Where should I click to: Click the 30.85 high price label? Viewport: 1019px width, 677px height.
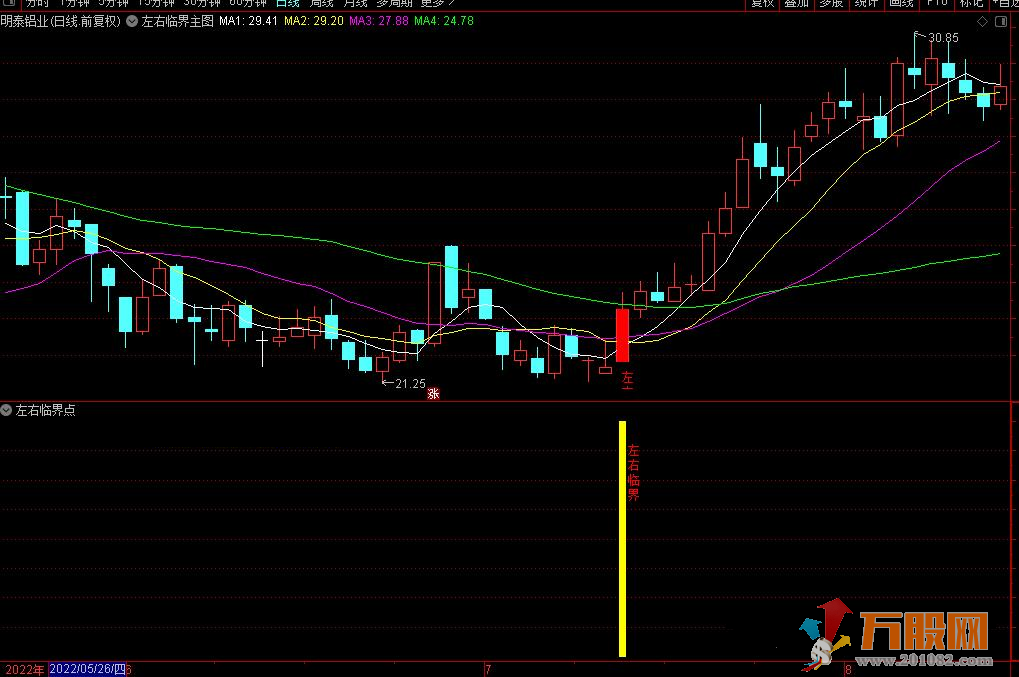(x=943, y=38)
